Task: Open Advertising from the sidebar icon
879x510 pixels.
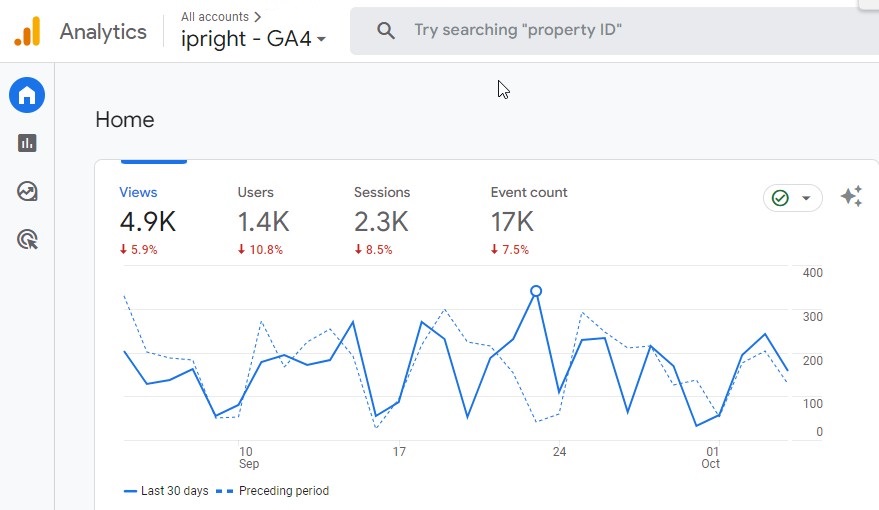Action: pyautogui.click(x=27, y=239)
